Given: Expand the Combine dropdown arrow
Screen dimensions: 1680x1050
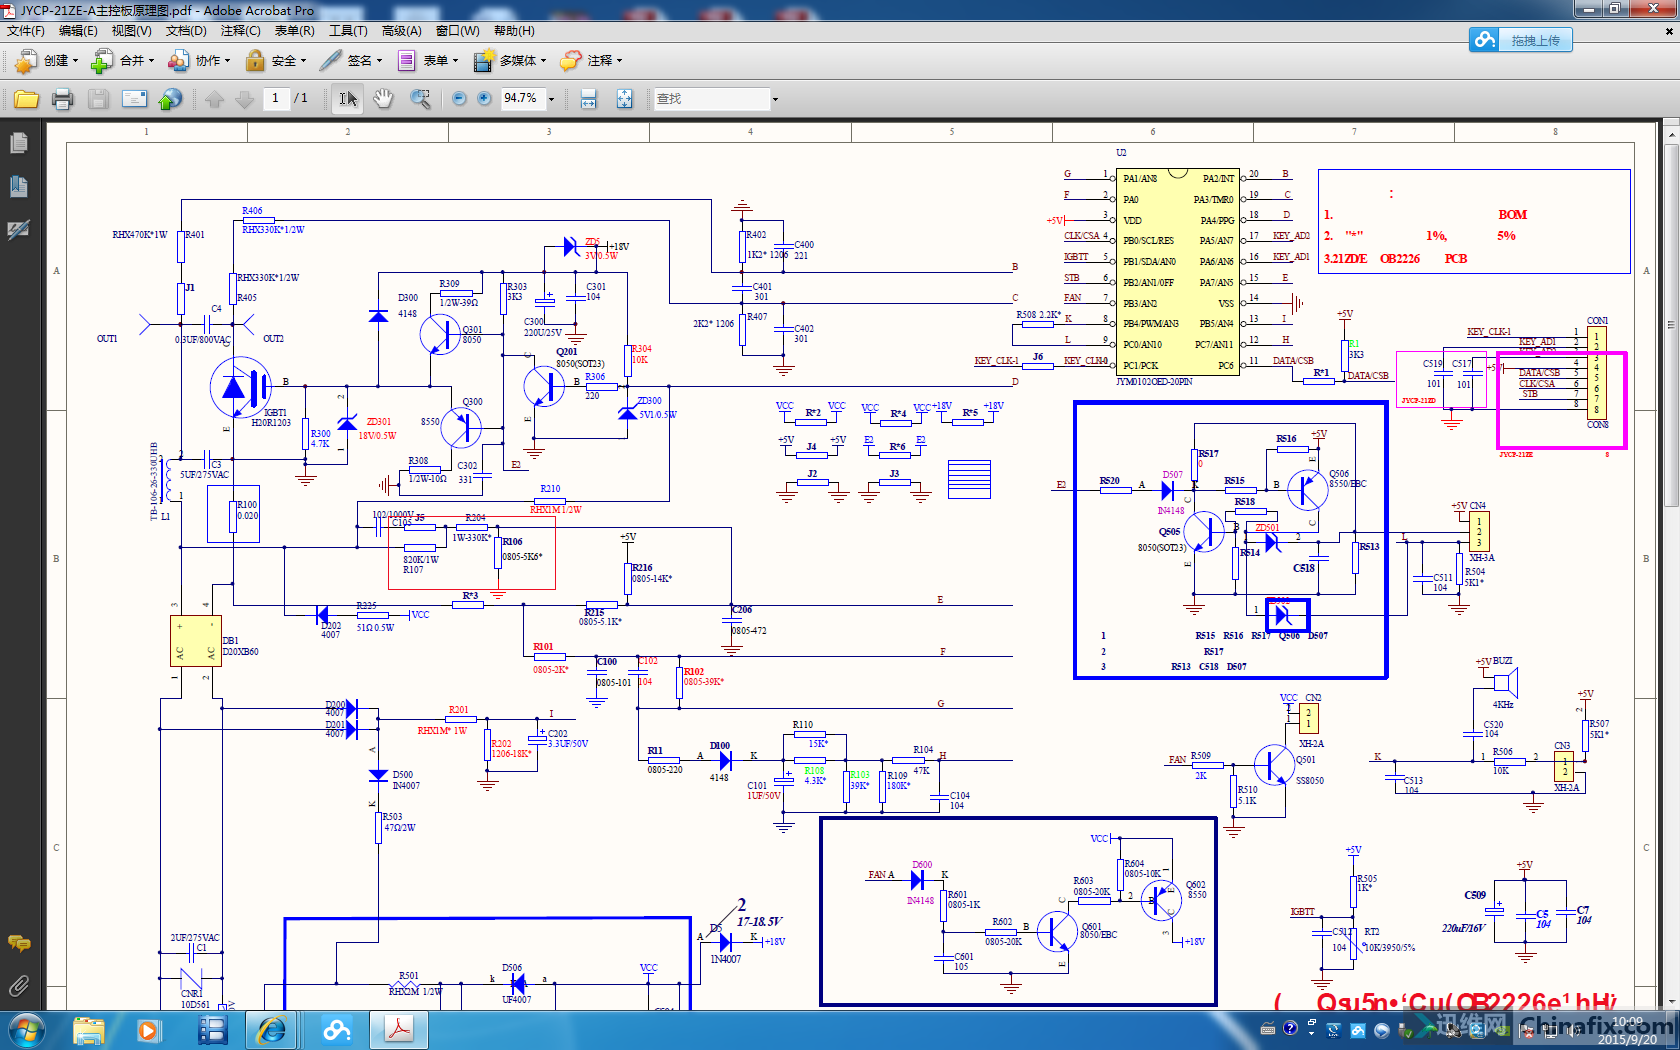Looking at the screenshot, I should click(151, 61).
